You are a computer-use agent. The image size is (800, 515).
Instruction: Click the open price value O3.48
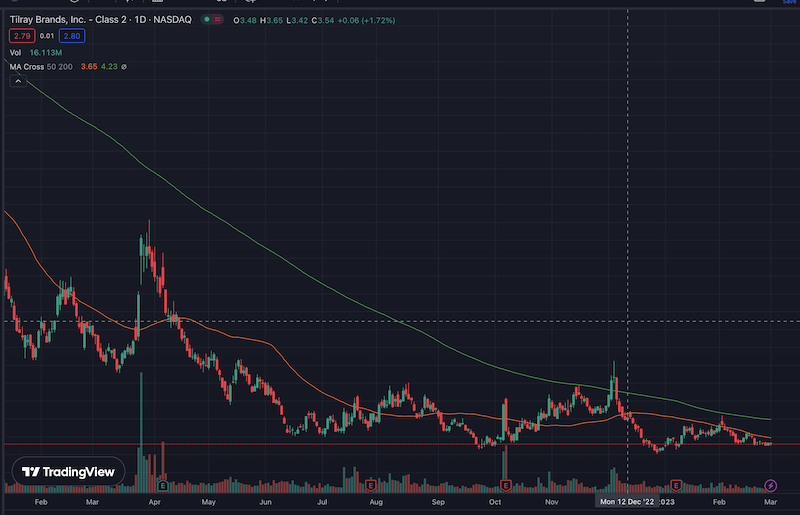click(x=245, y=20)
